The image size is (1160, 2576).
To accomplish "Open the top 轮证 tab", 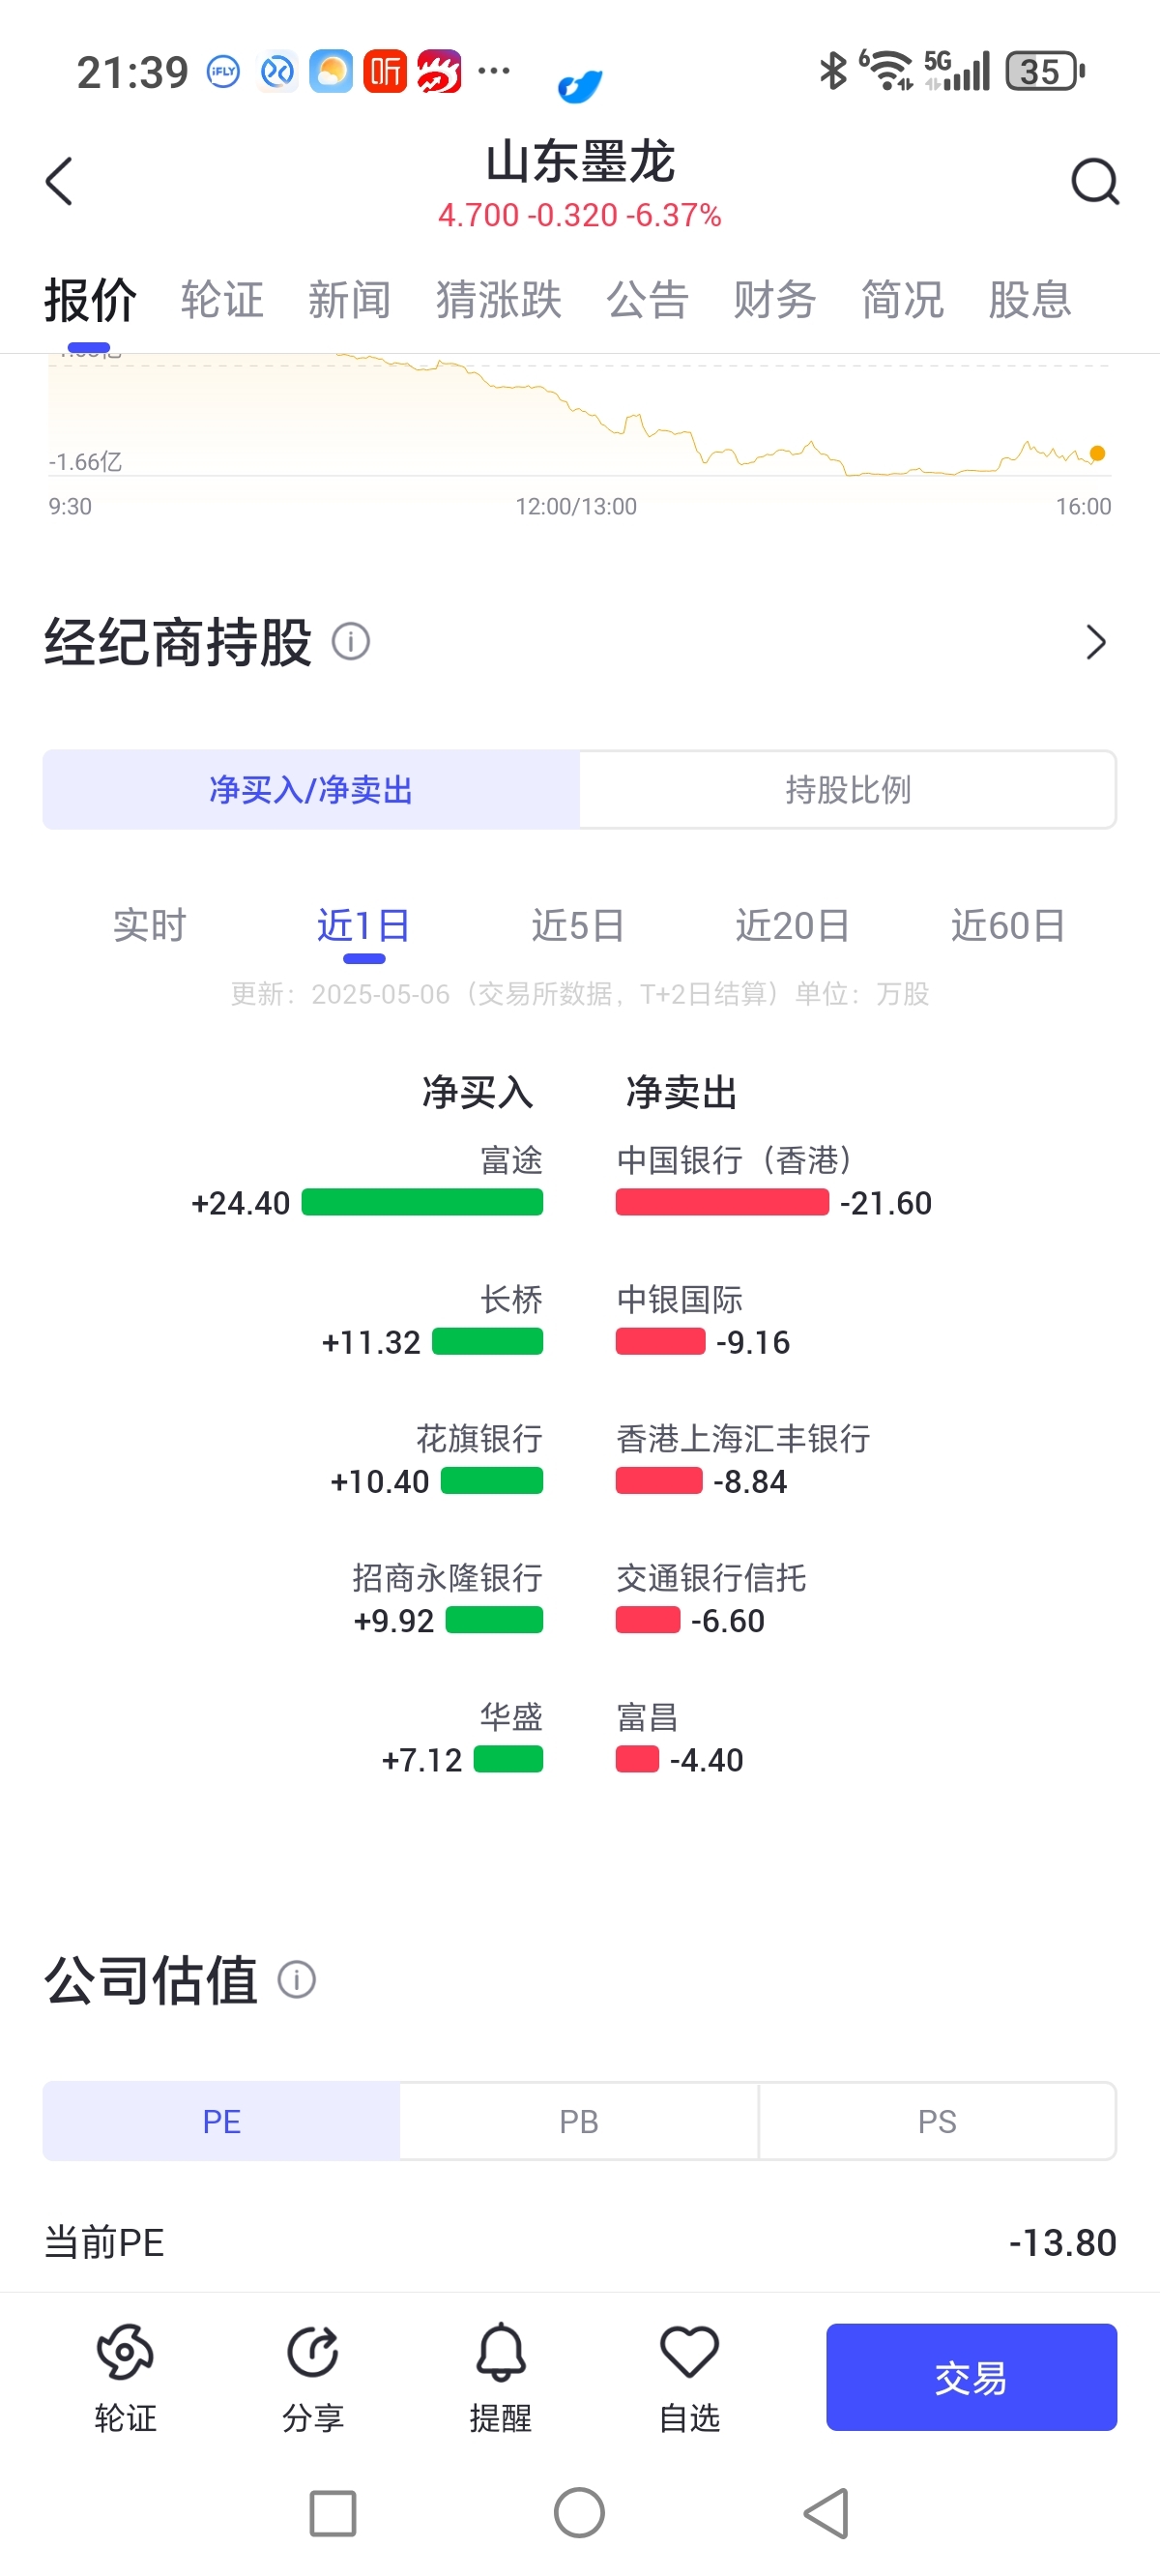I will (x=222, y=300).
